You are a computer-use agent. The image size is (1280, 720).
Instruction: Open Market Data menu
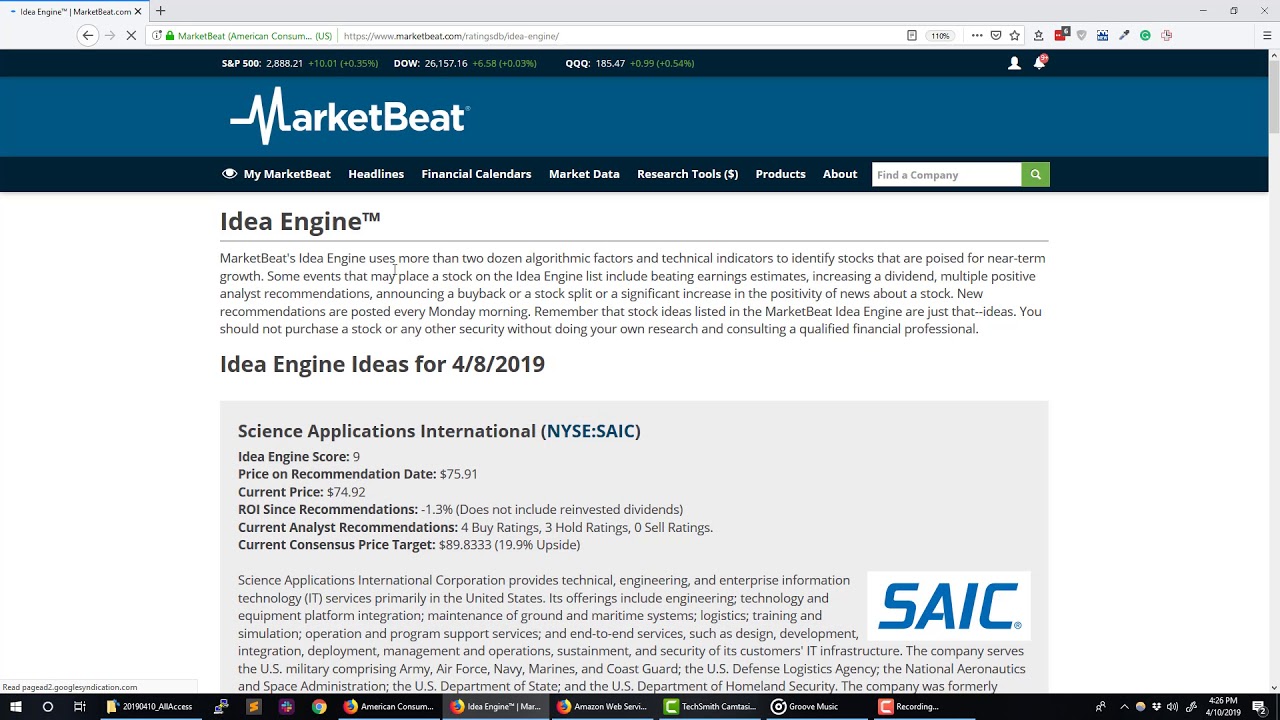584,174
